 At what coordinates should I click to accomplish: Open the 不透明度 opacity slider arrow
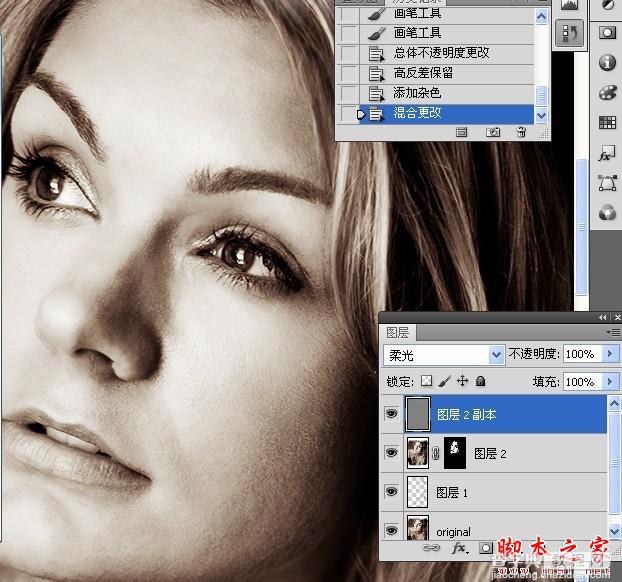pyautogui.click(x=610, y=353)
